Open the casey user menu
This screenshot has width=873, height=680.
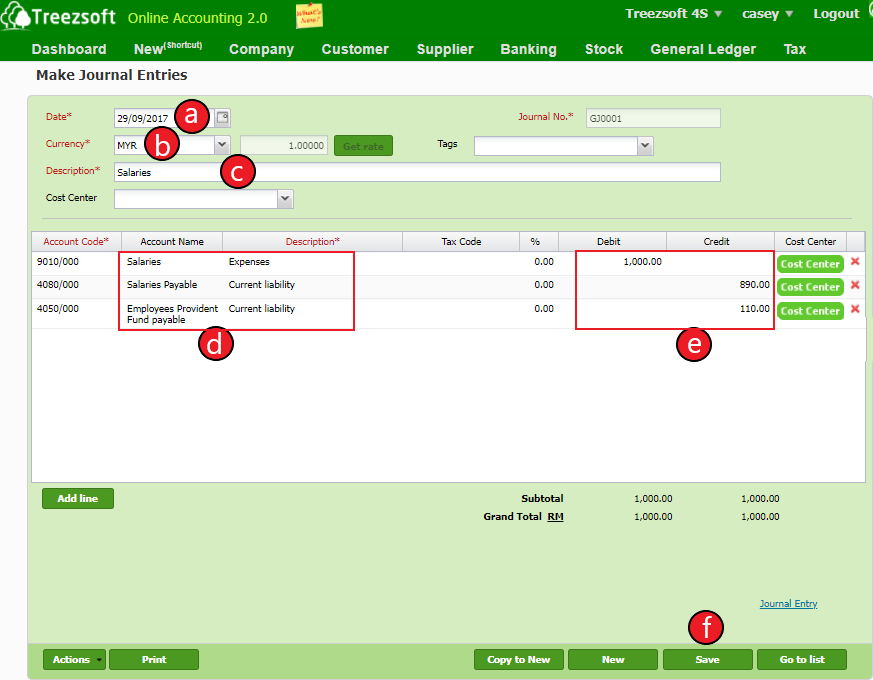tap(767, 14)
